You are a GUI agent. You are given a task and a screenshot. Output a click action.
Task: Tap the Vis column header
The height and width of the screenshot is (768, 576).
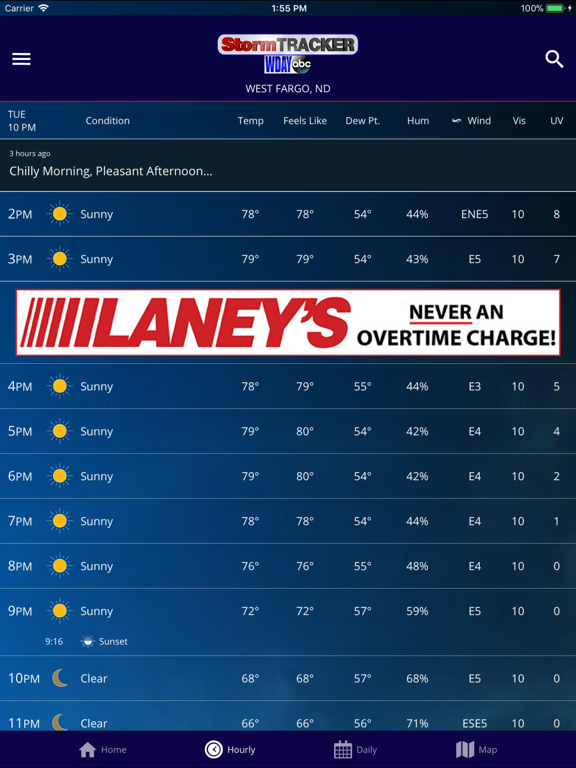pos(519,120)
